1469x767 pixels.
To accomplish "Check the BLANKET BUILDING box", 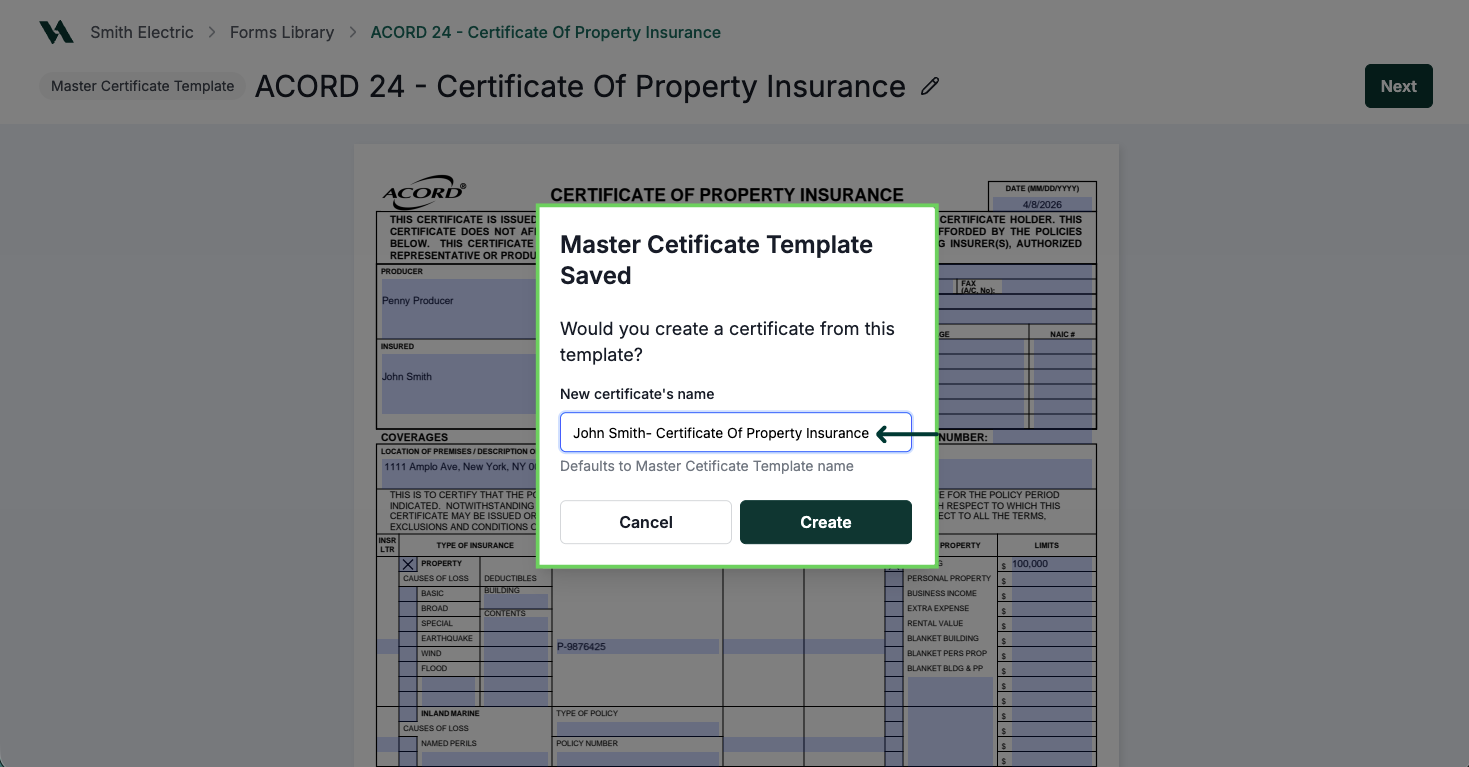I will tap(894, 639).
